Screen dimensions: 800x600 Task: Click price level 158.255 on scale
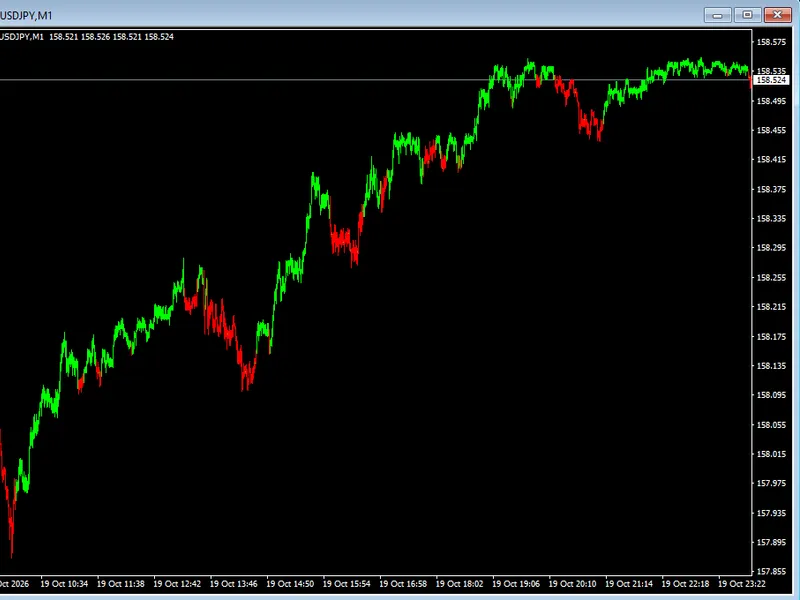[x=771, y=278]
